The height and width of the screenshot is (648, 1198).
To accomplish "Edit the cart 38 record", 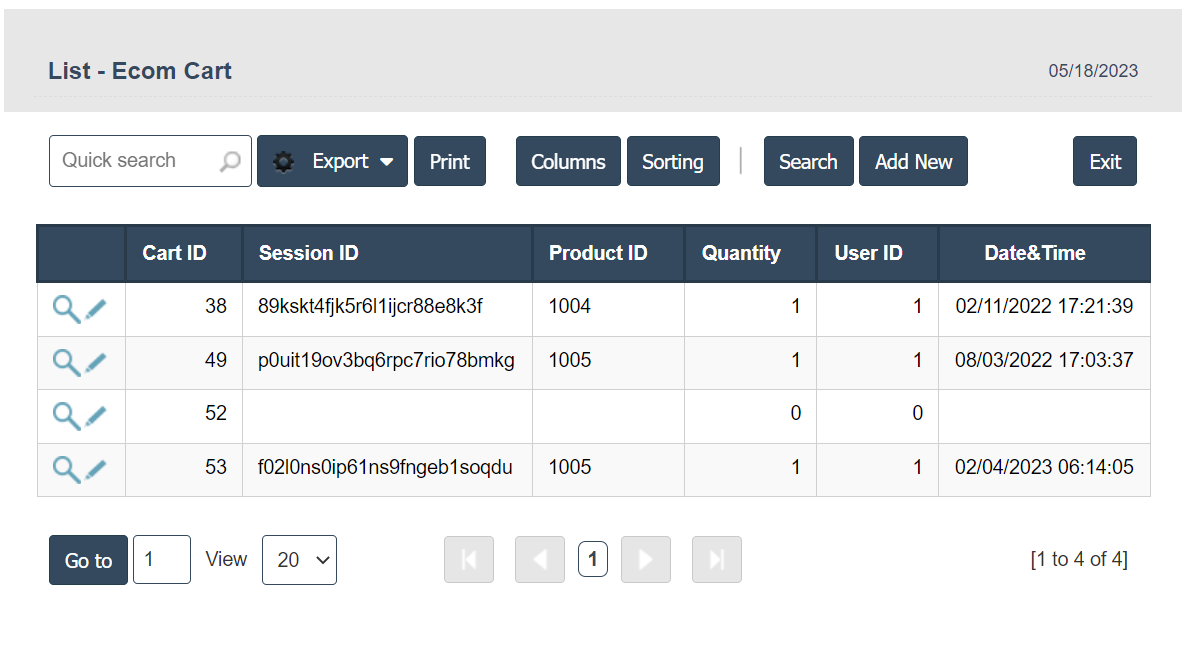I will (x=95, y=309).
